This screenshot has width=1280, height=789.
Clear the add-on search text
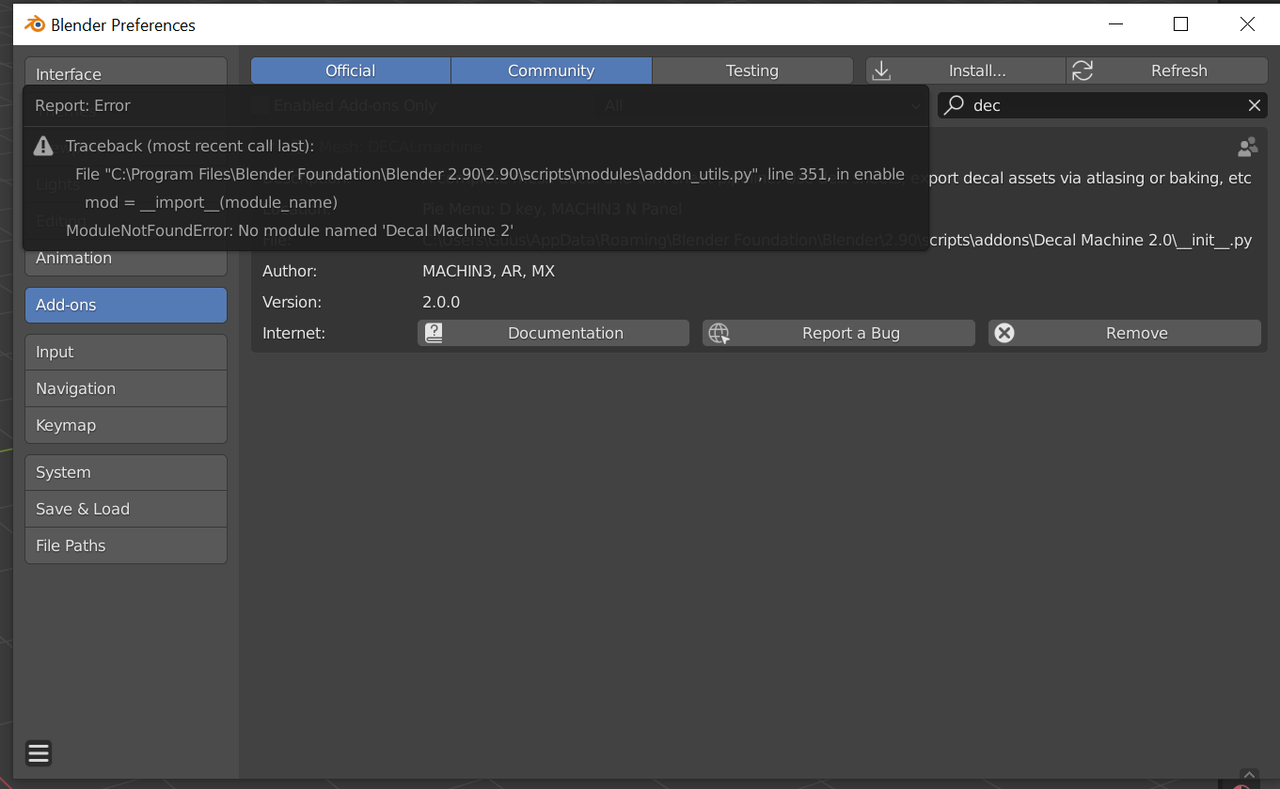tap(1254, 105)
